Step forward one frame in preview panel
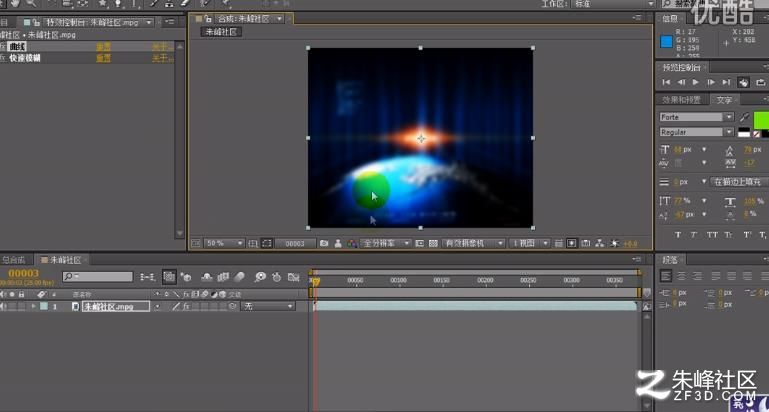The height and width of the screenshot is (412, 769). [x=711, y=82]
